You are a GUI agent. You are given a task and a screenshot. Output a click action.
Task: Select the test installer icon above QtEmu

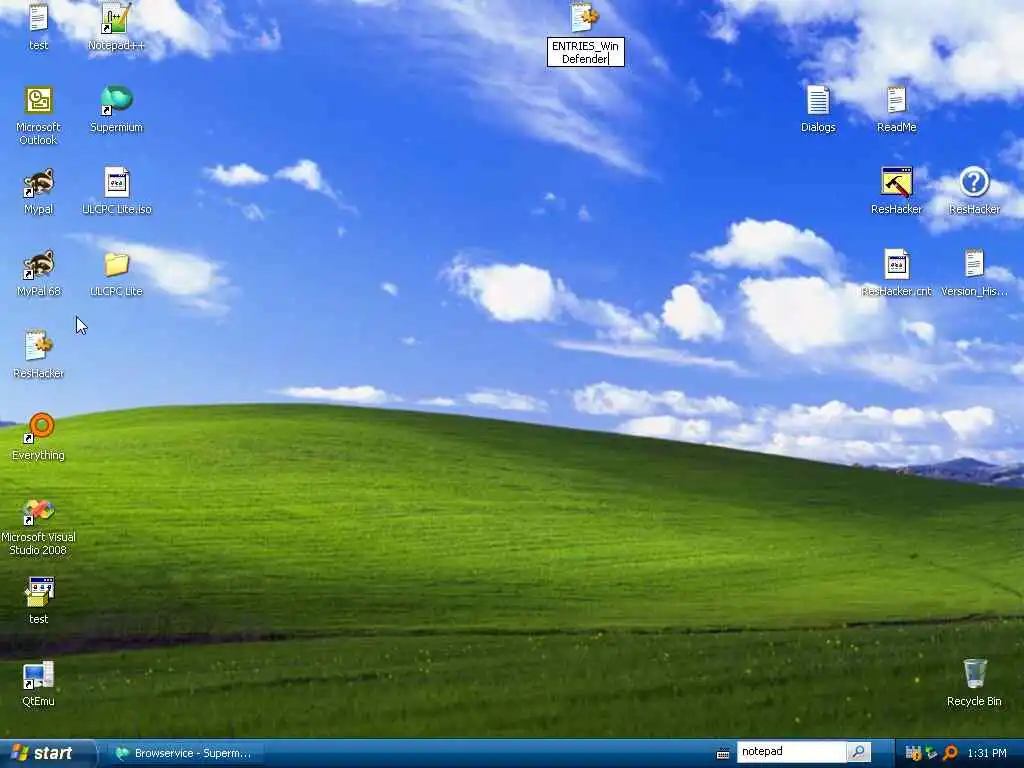pos(39,592)
